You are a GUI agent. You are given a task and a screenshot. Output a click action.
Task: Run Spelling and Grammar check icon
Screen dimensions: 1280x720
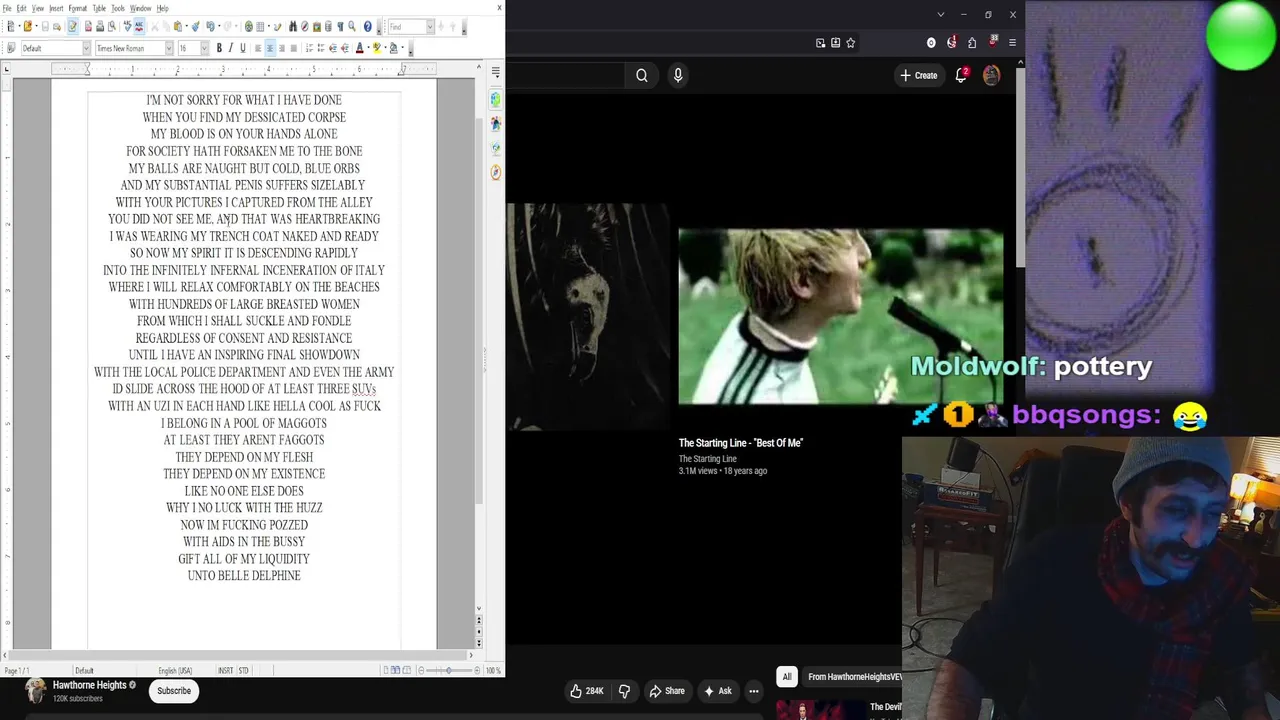128,27
